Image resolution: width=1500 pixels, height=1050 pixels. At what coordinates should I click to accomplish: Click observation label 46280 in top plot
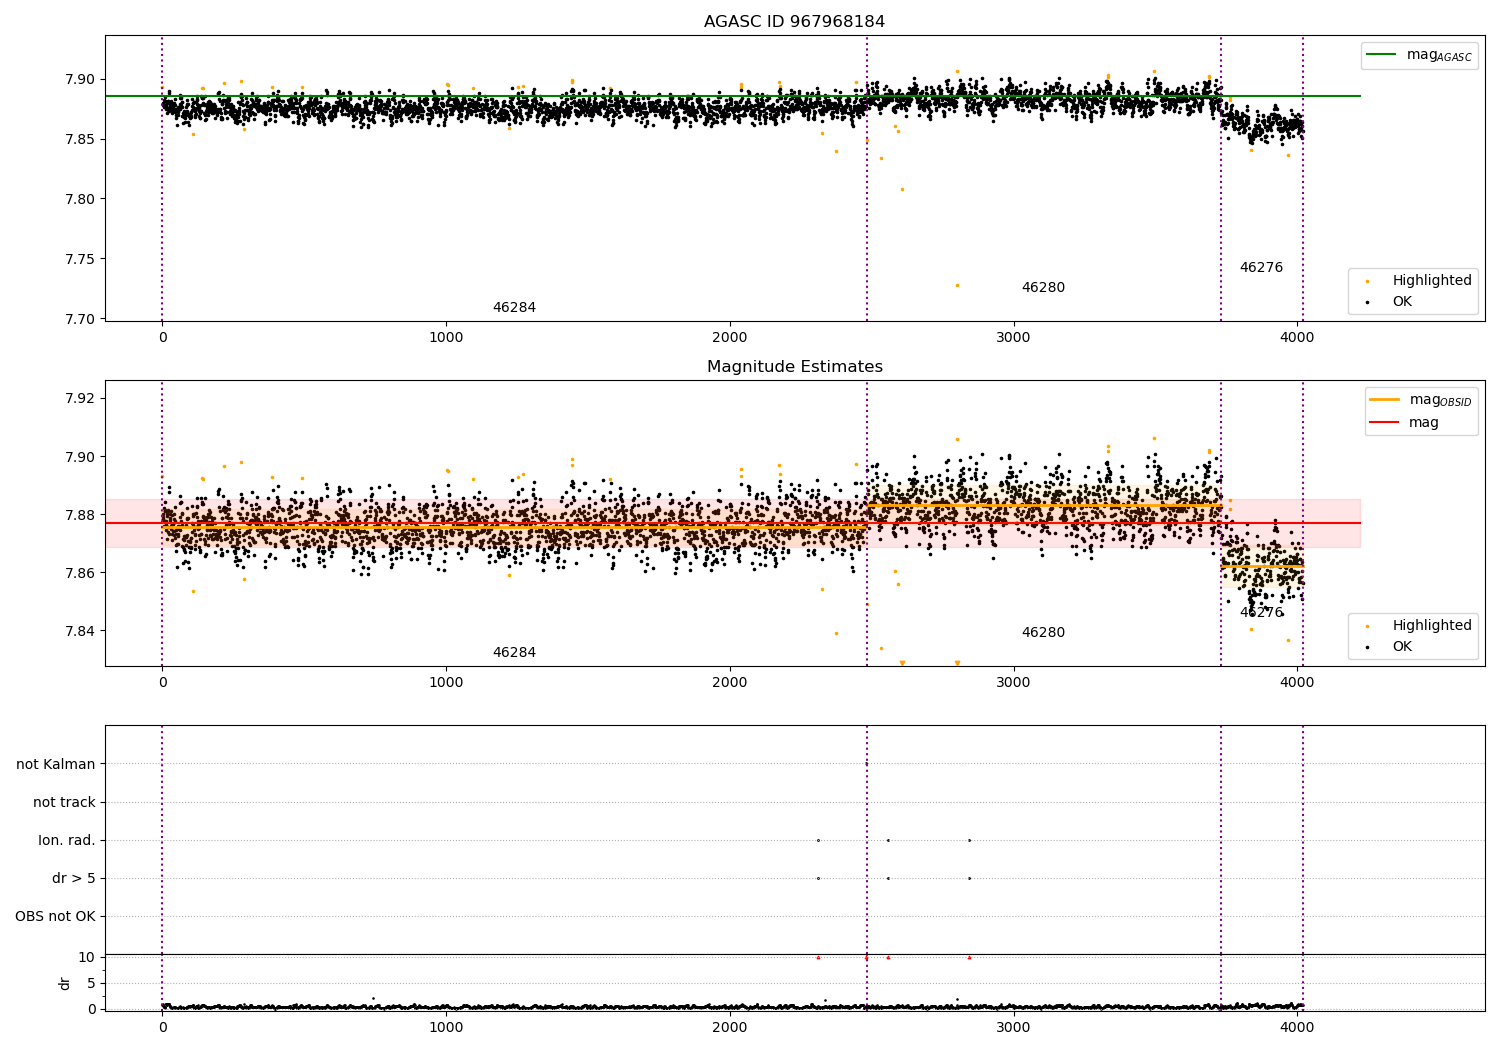pyautogui.click(x=1043, y=288)
